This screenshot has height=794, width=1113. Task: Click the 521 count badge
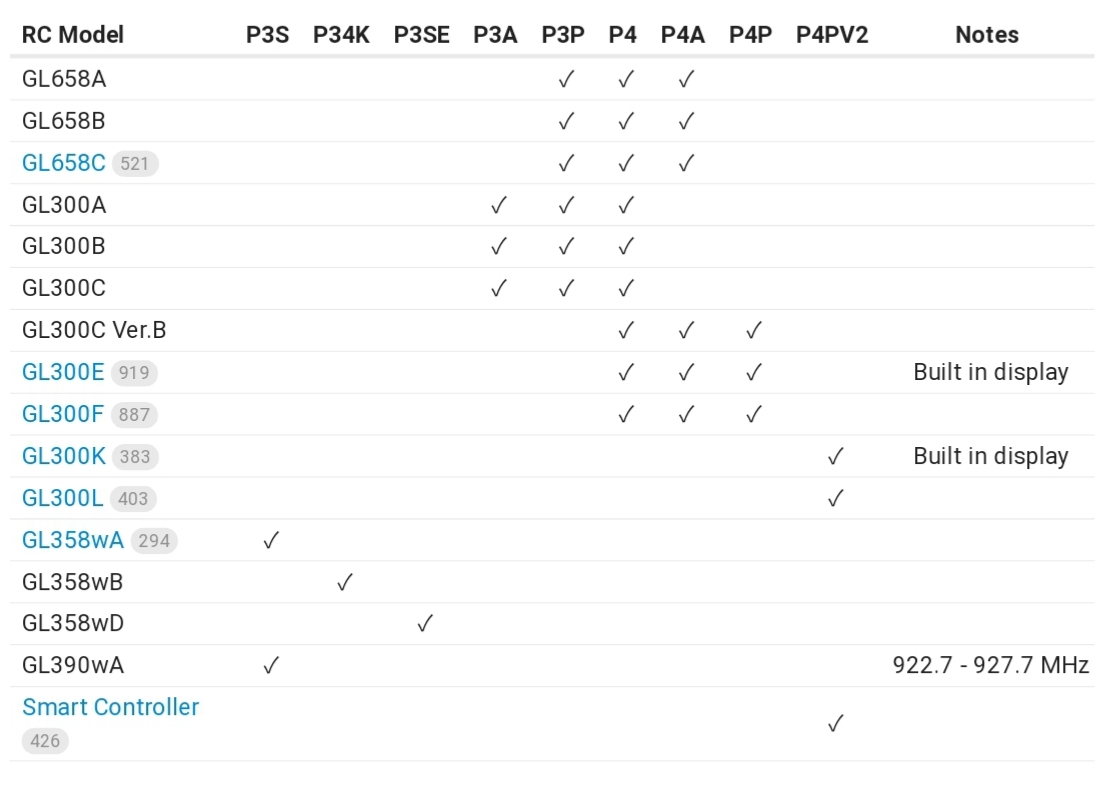[x=135, y=164]
